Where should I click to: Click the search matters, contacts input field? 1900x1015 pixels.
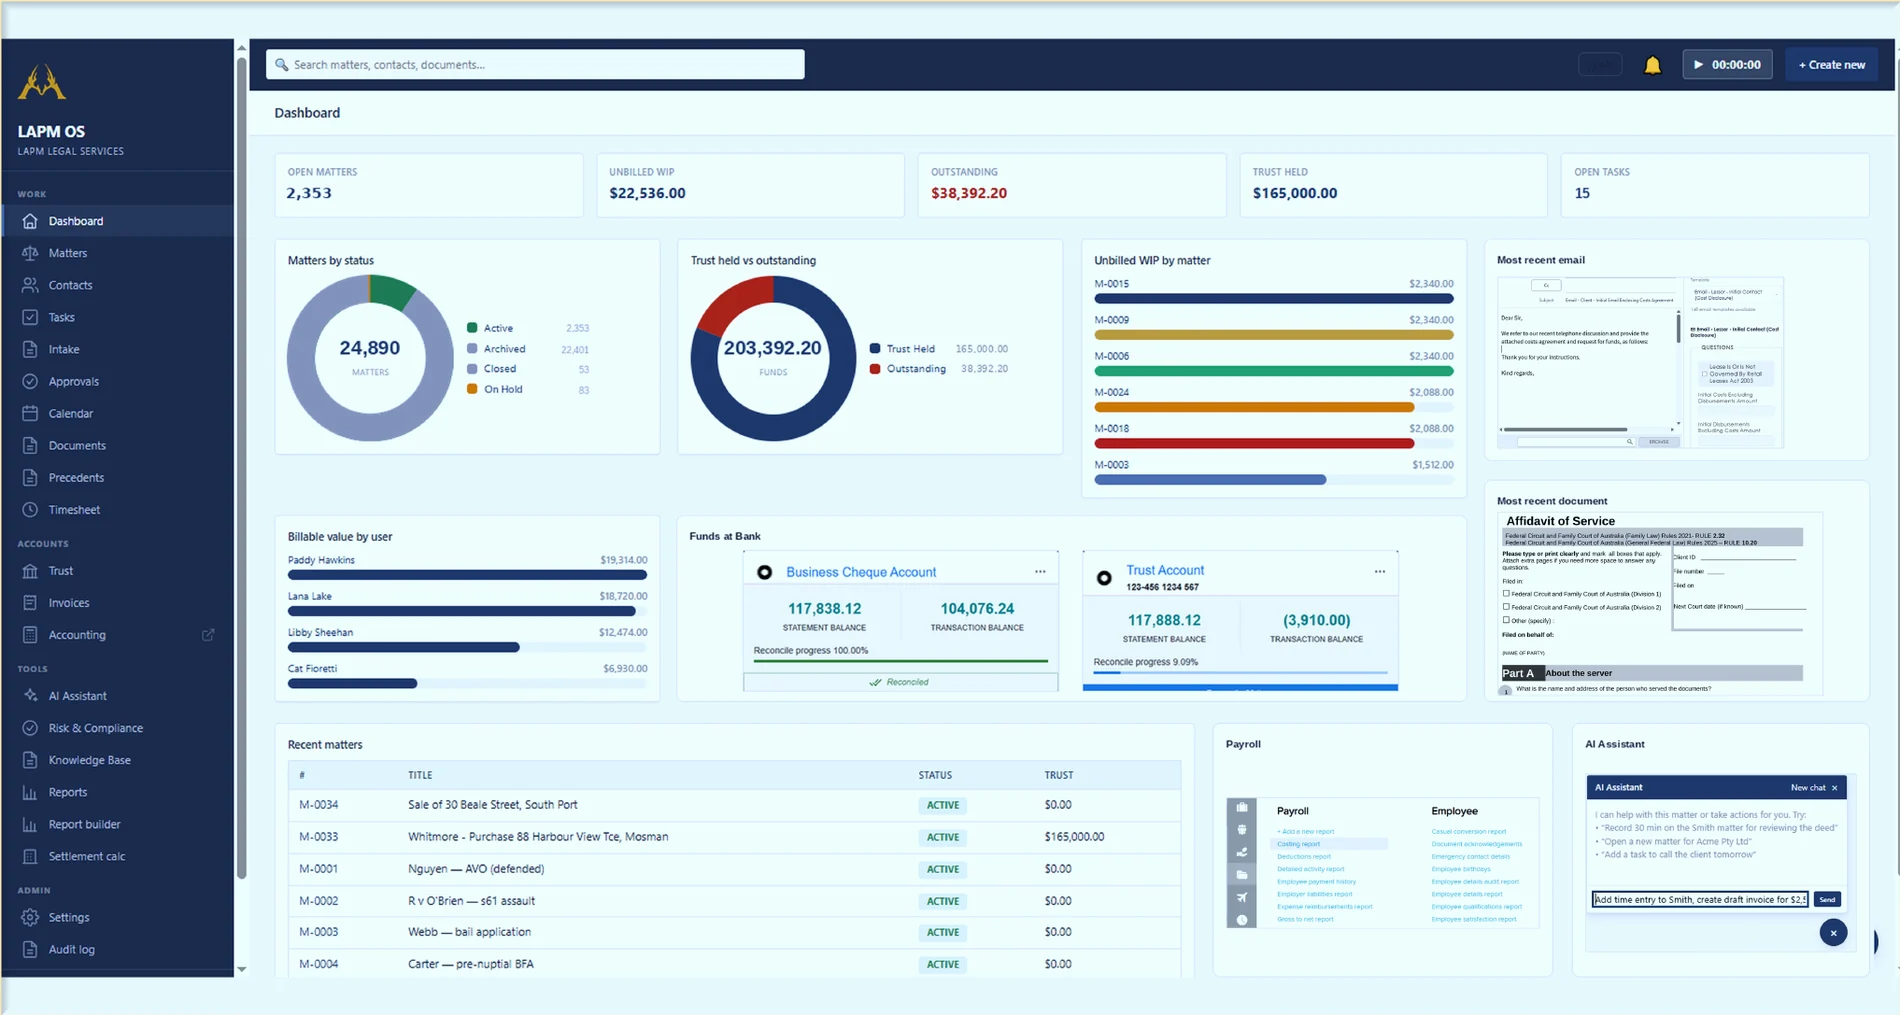pyautogui.click(x=535, y=65)
